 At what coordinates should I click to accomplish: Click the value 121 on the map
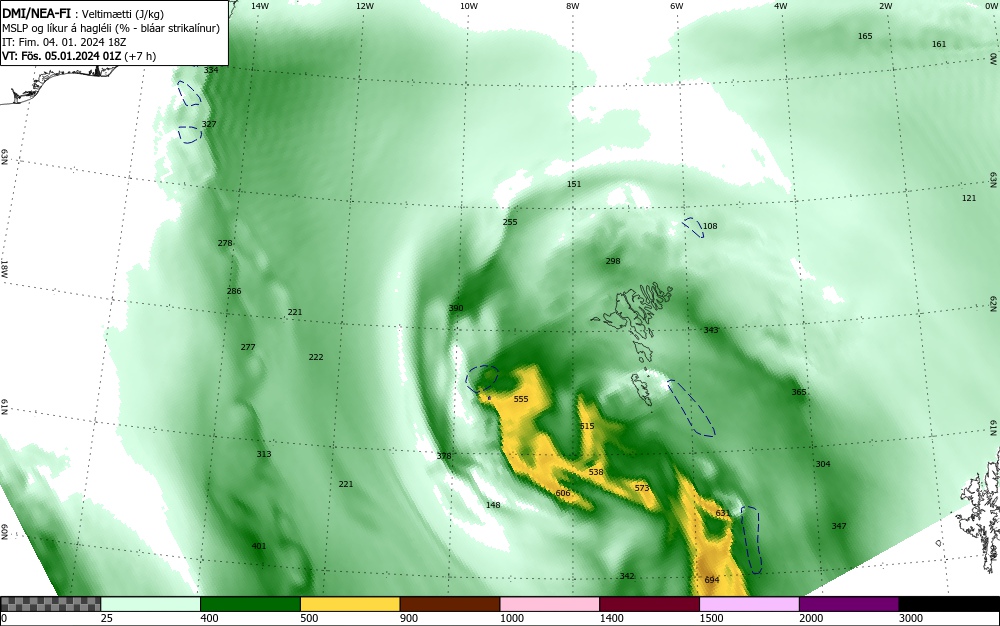(969, 198)
